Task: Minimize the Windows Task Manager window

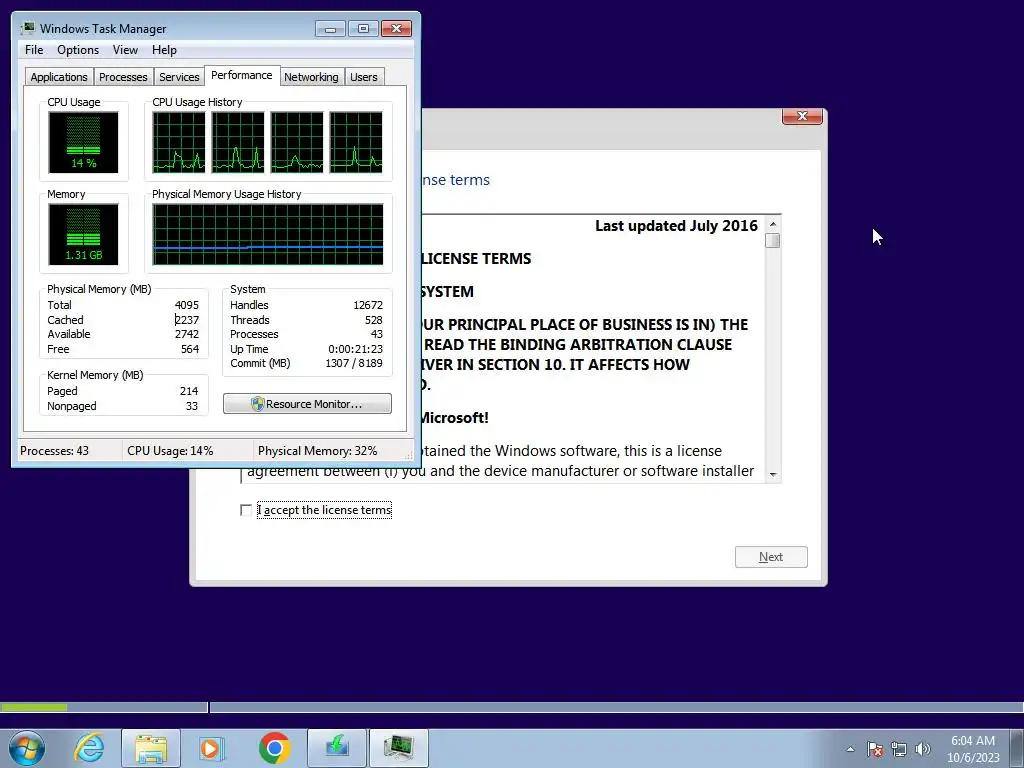Action: click(330, 29)
